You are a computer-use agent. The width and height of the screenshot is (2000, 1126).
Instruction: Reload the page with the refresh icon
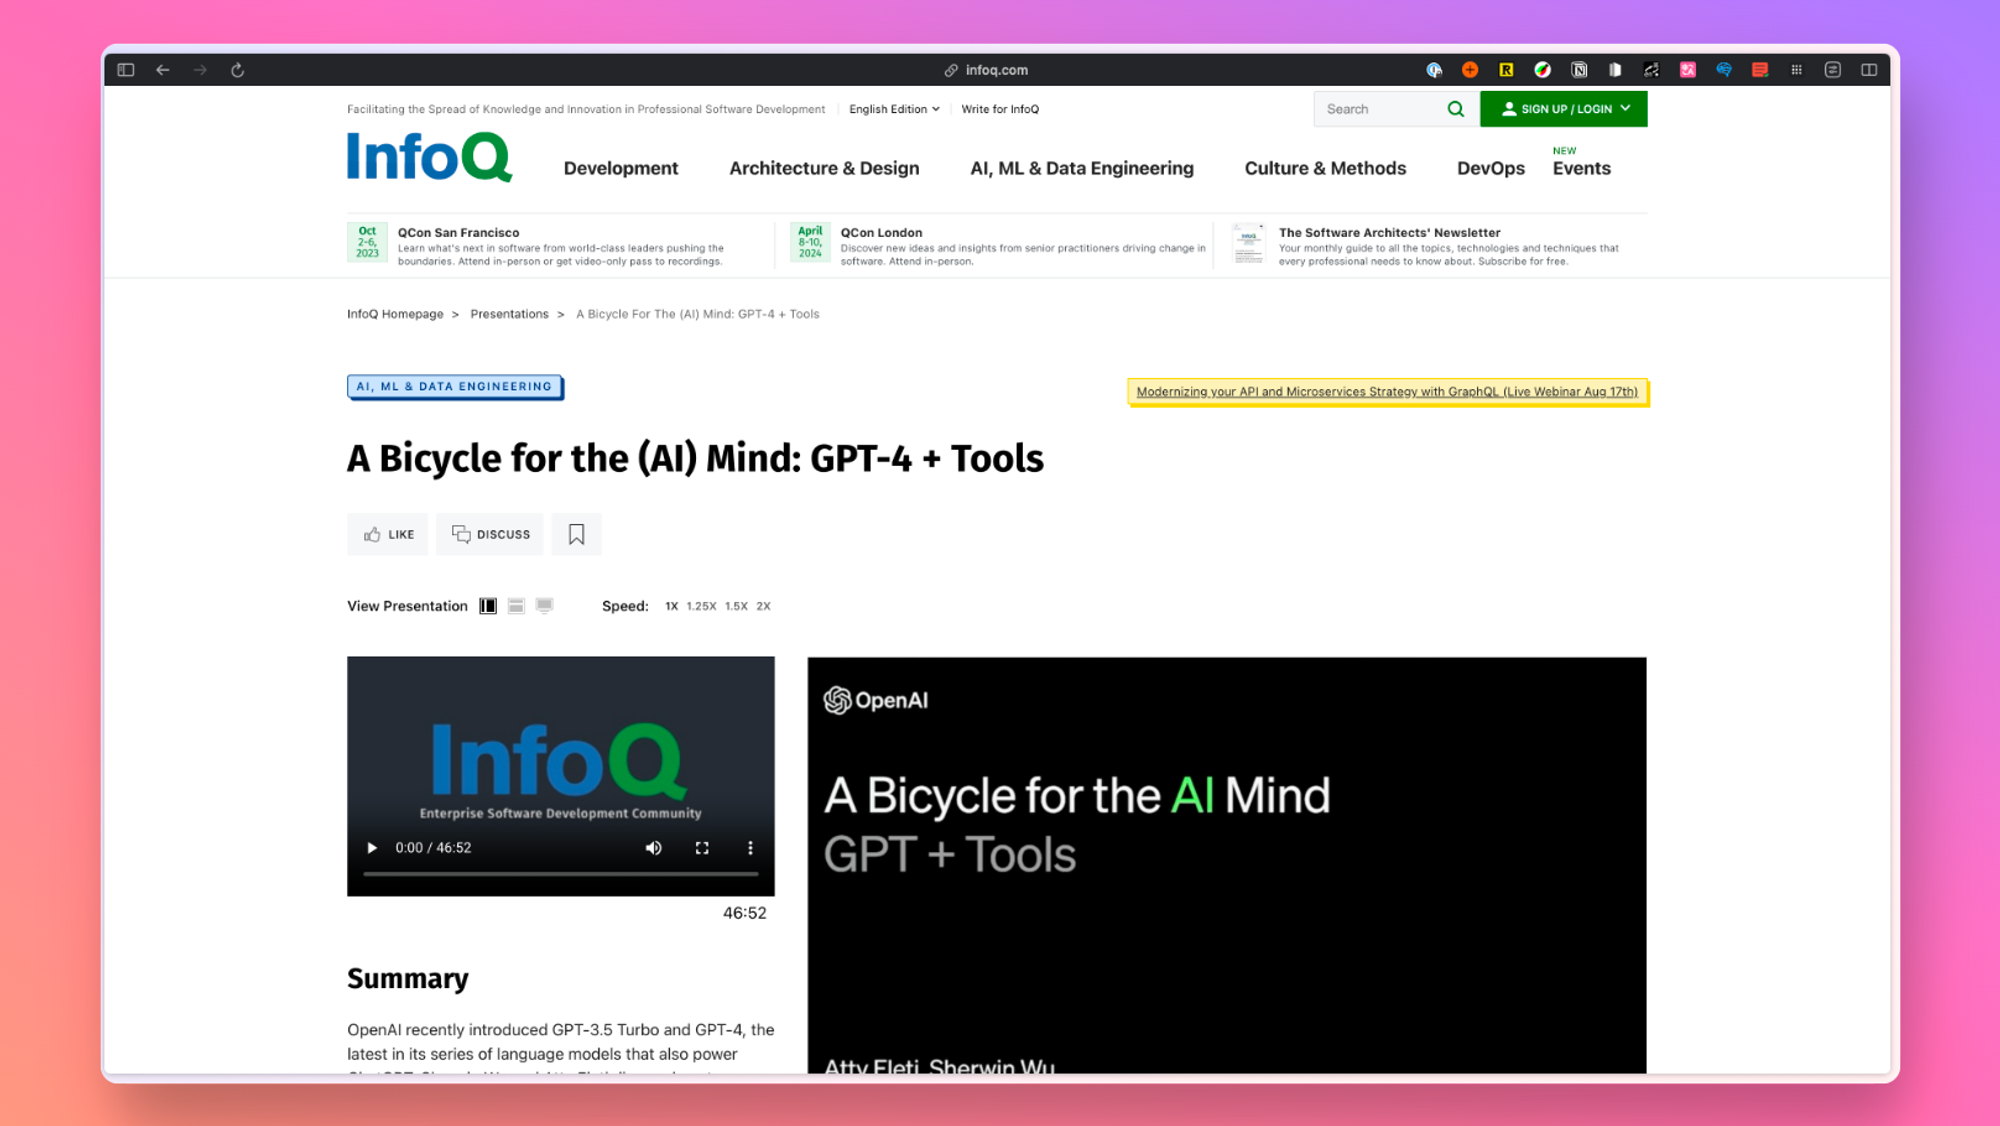tap(237, 70)
